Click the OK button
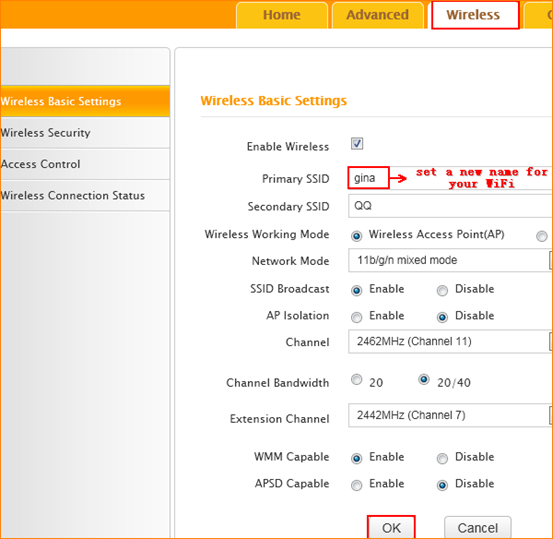Image resolution: width=553 pixels, height=539 pixels. (x=391, y=528)
